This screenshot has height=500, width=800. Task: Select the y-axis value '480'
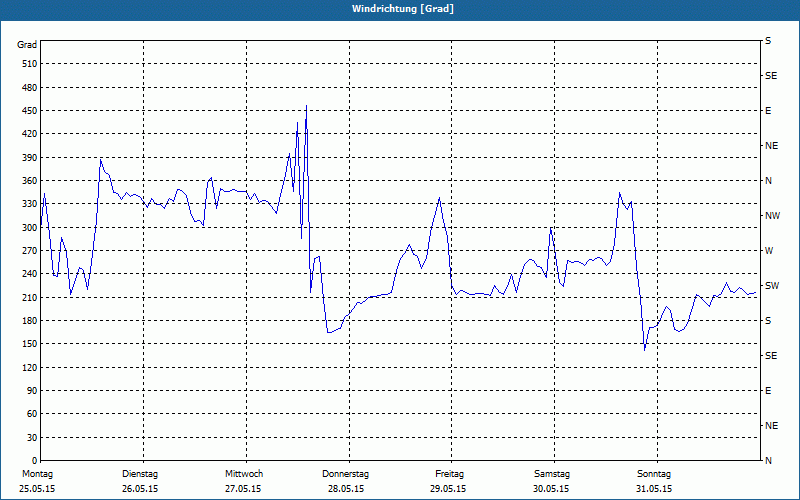pos(30,87)
